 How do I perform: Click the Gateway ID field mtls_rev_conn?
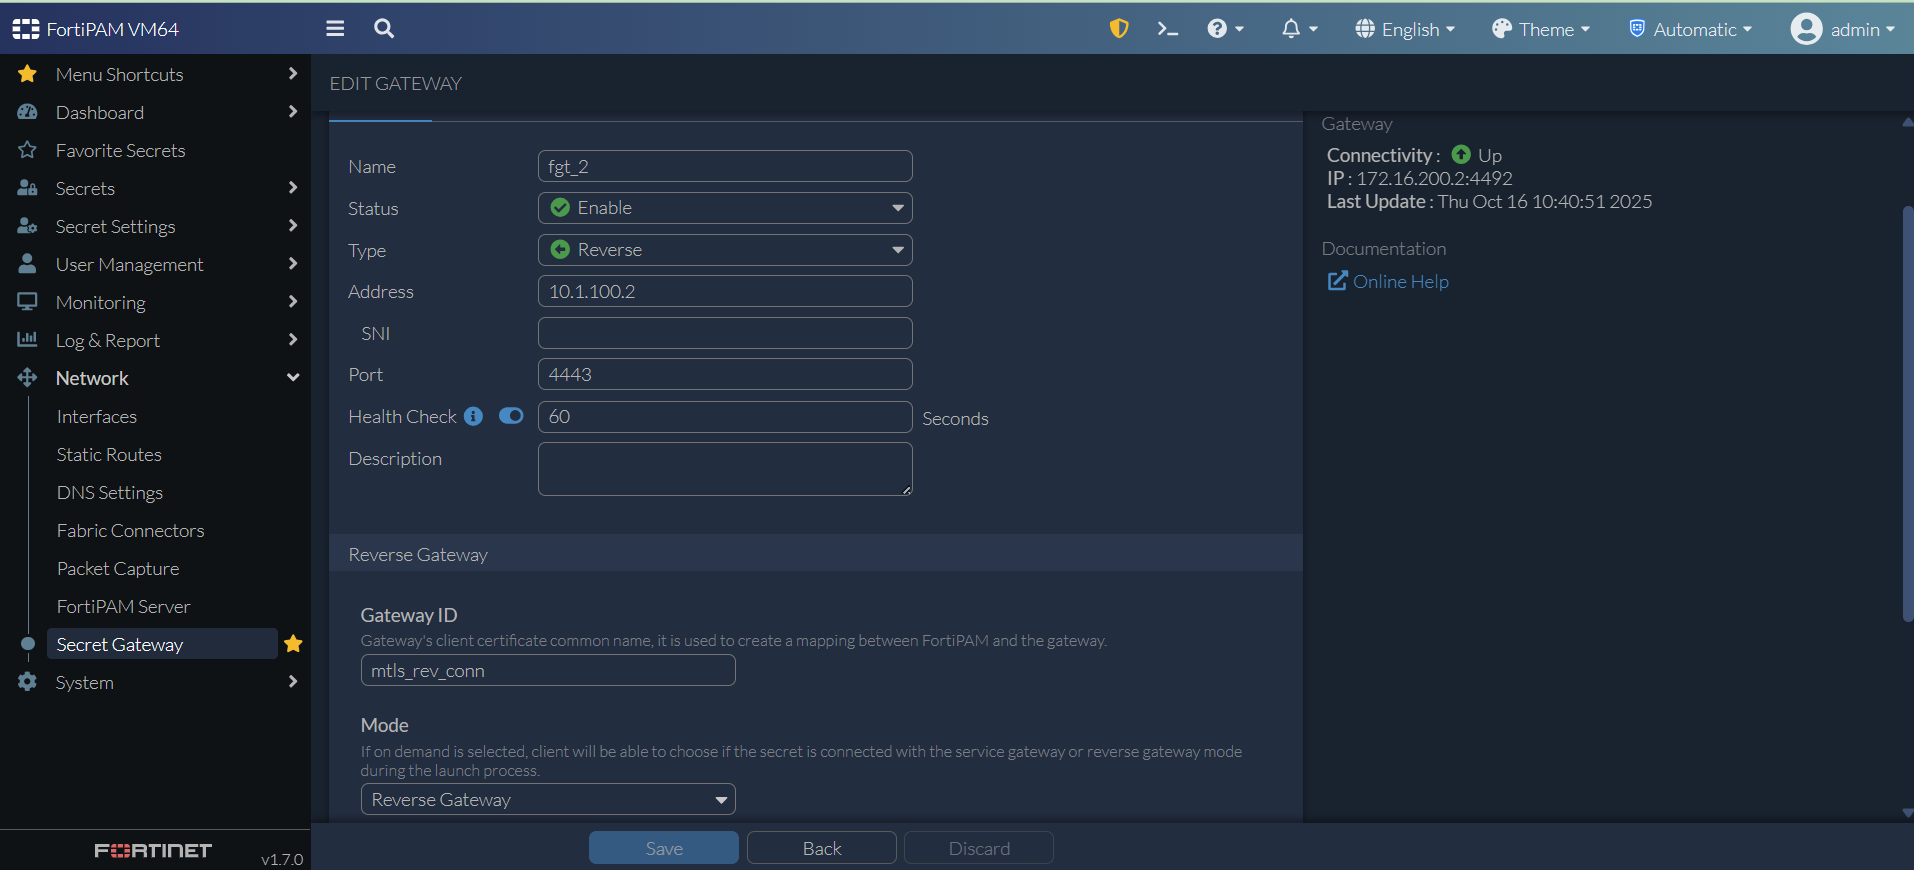[548, 670]
